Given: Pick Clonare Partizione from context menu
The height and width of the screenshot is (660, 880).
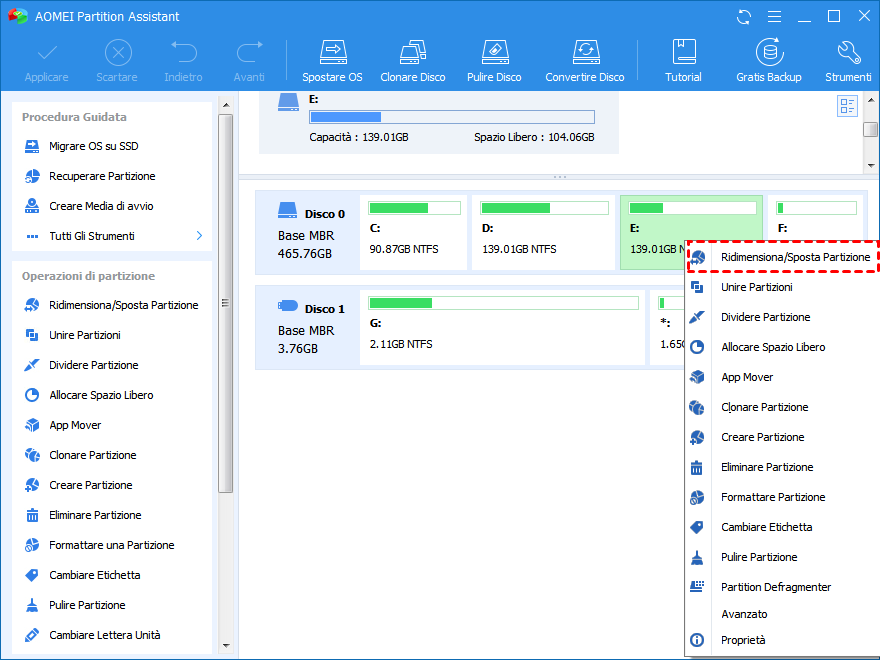Looking at the screenshot, I should [782, 407].
